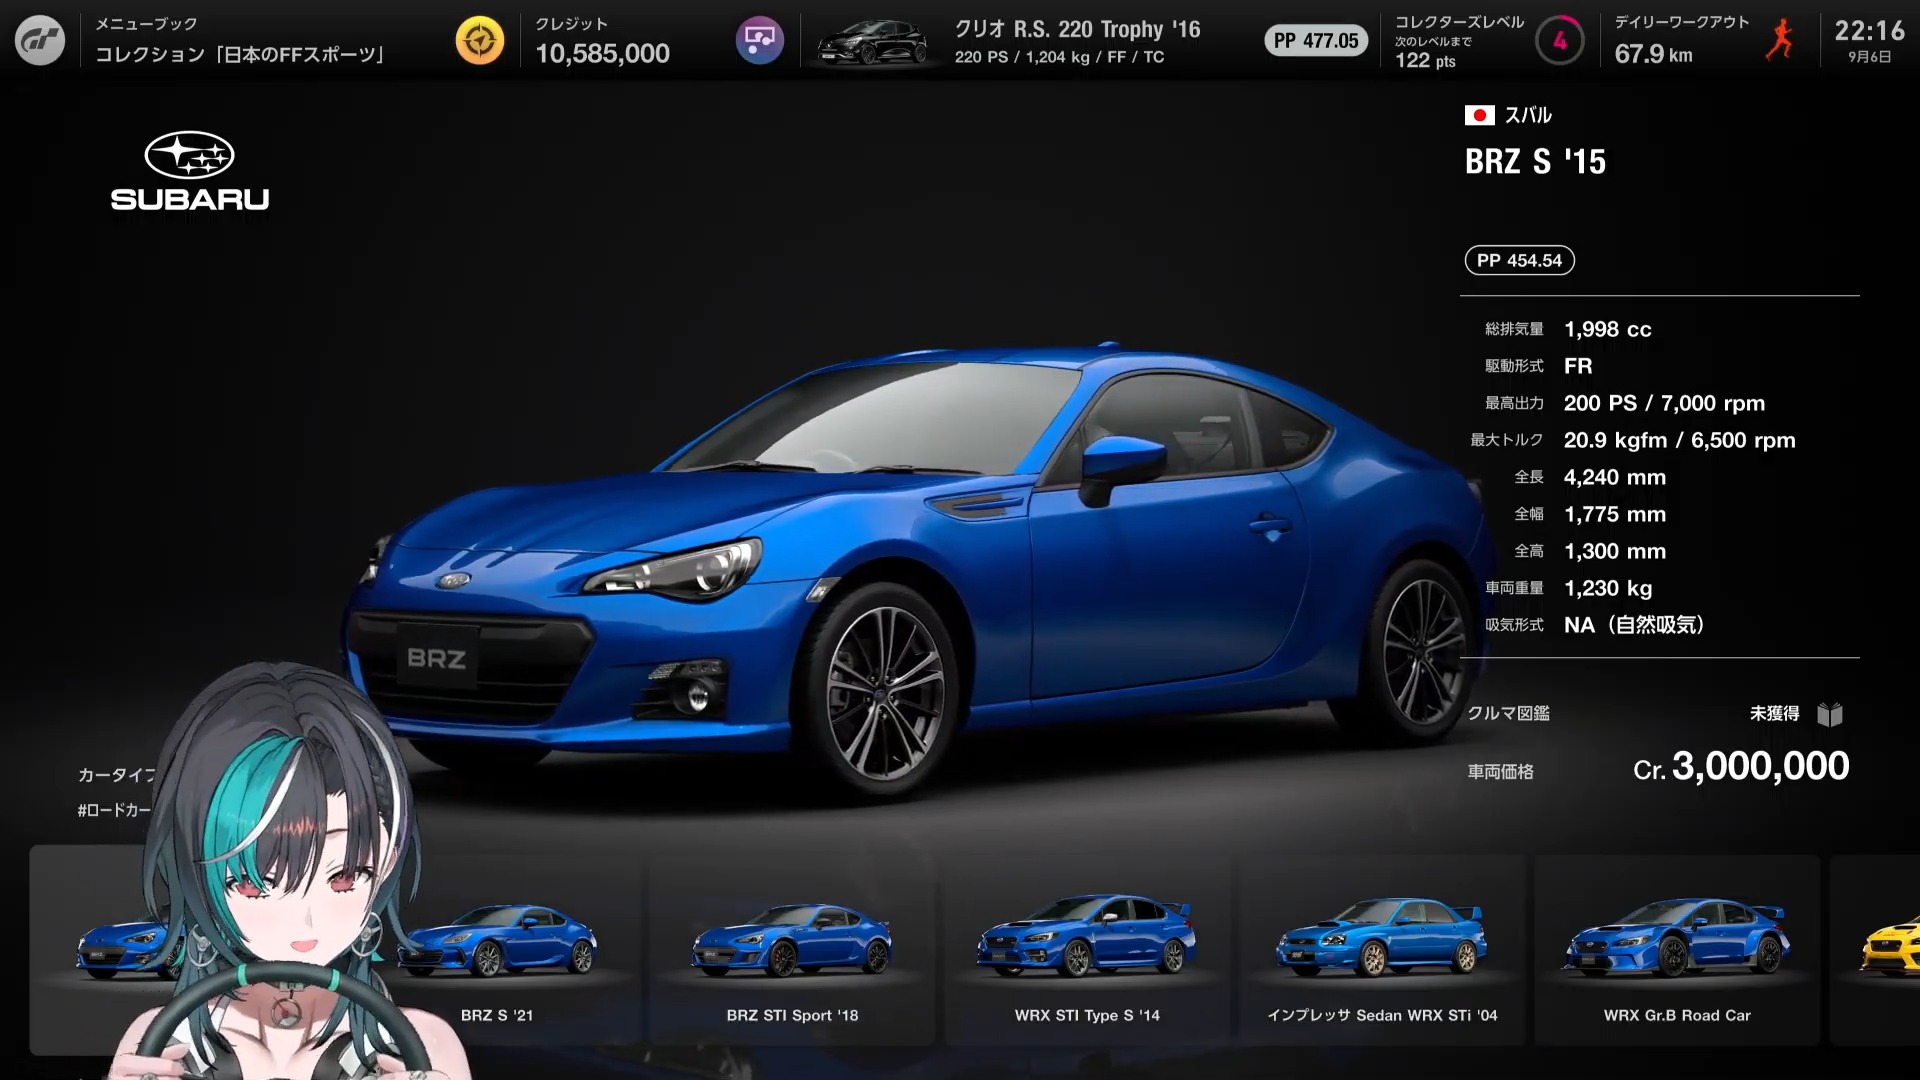Click the gold credits coin icon
Image resolution: width=1920 pixels, height=1080 pixels.
(480, 40)
